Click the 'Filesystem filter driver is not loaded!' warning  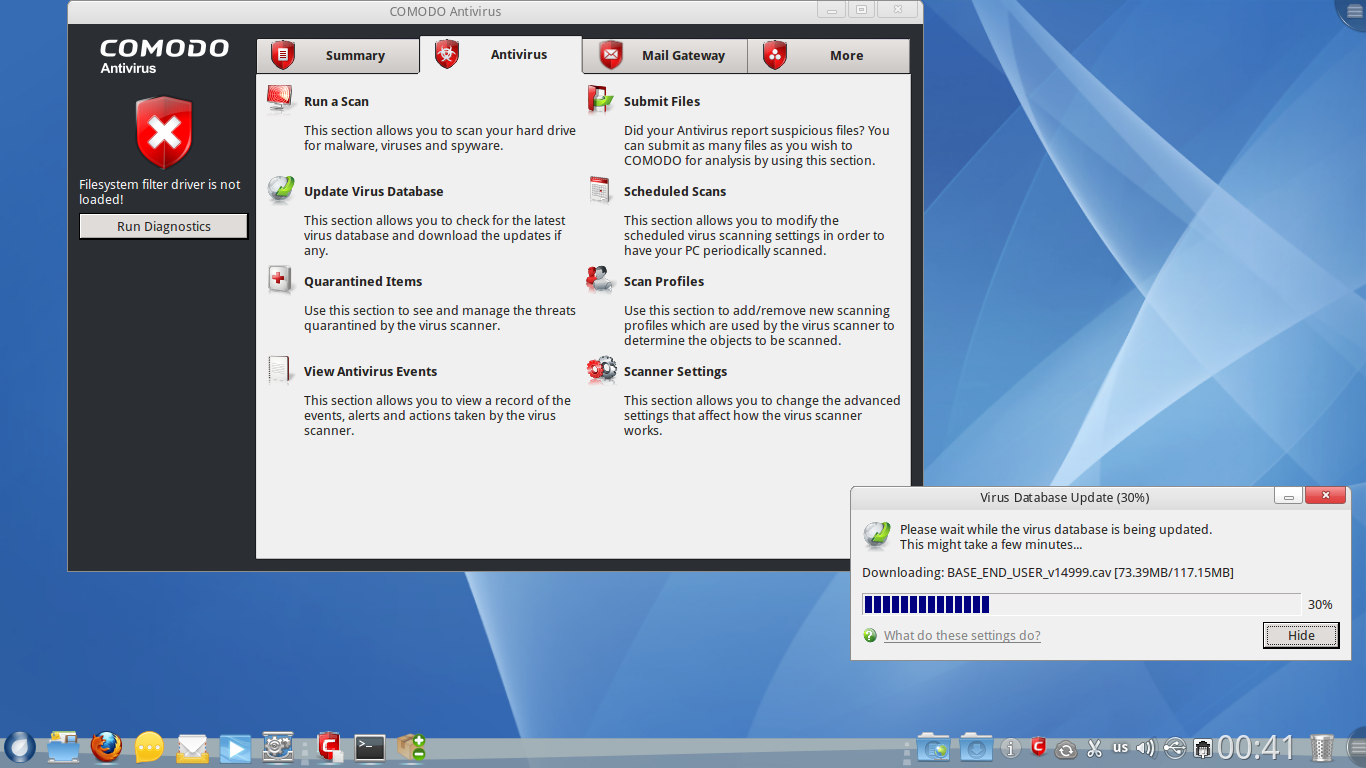[160, 192]
